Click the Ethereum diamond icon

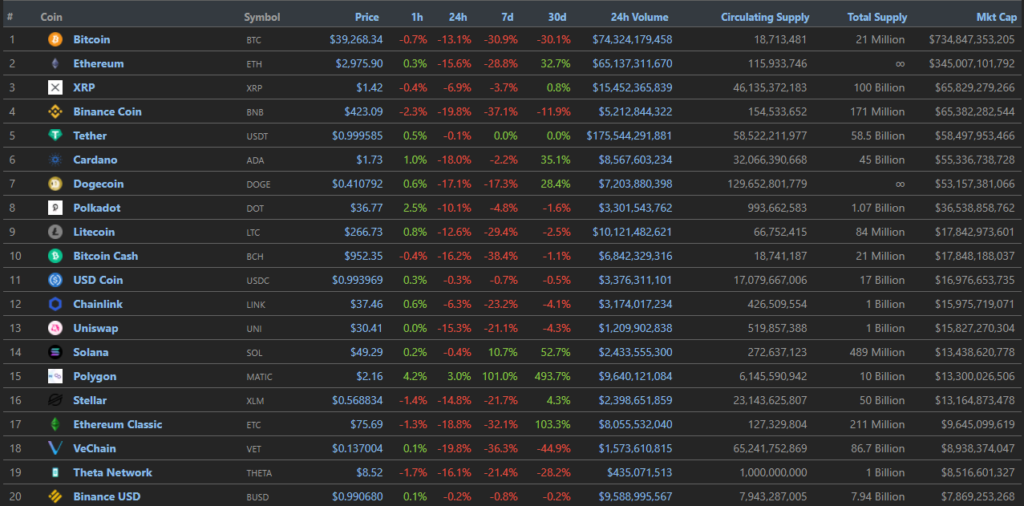(55, 64)
